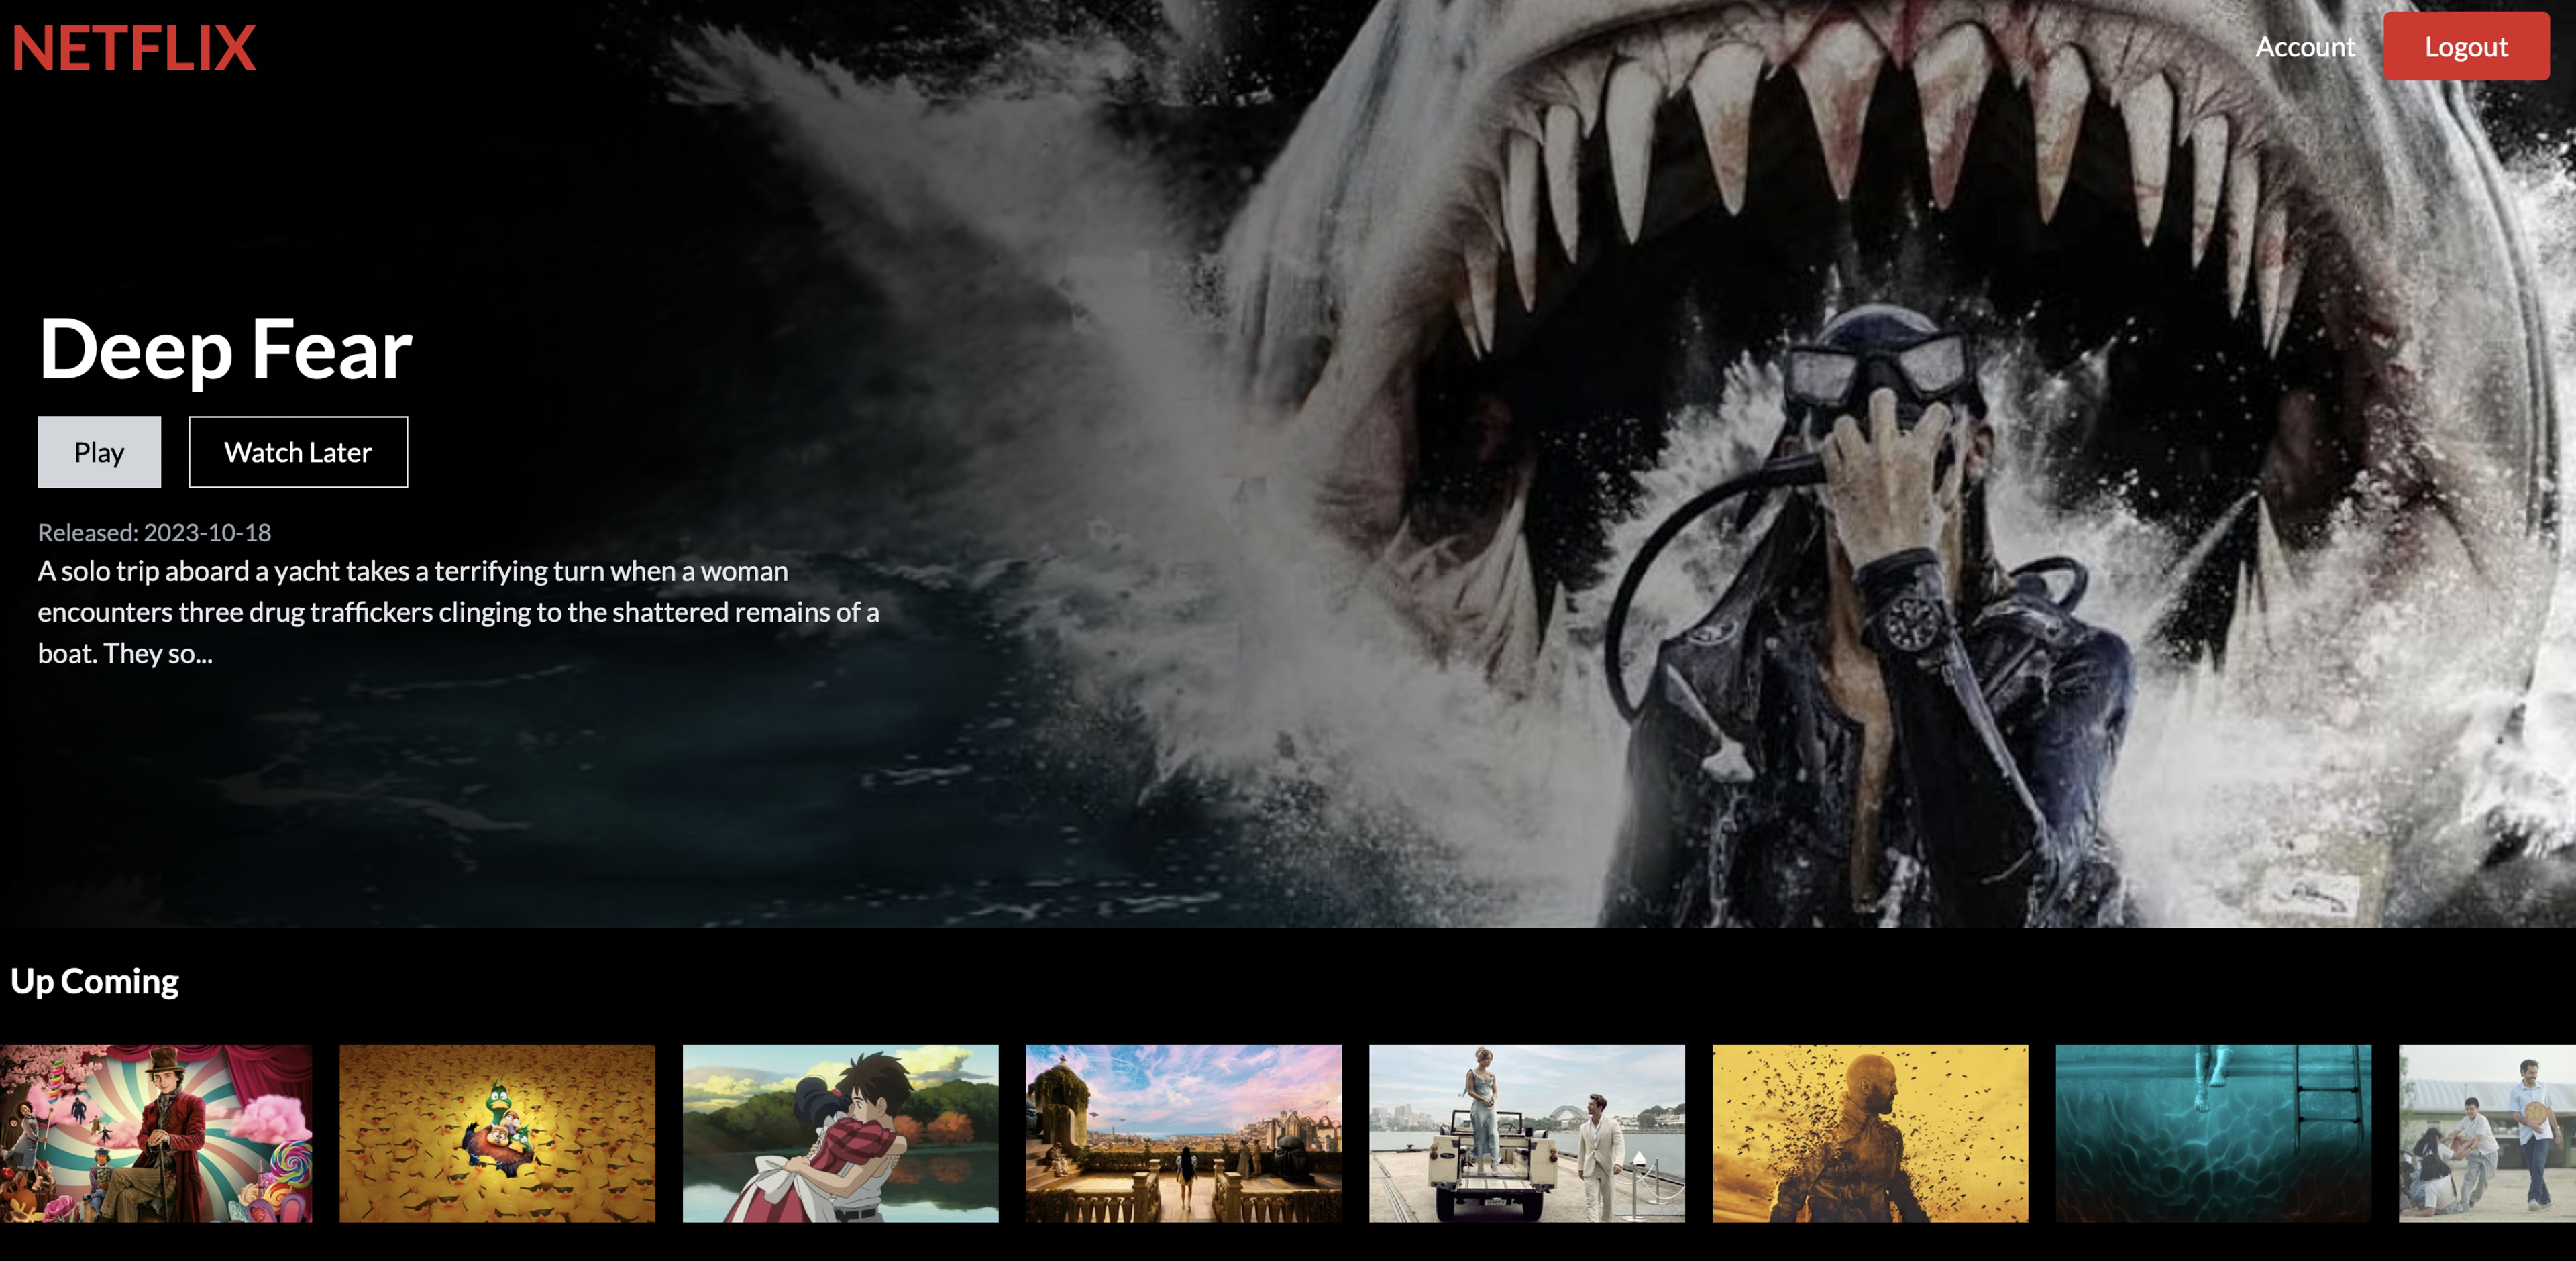
Task: Click the Released: 2023-10-18 text
Action: coord(154,532)
